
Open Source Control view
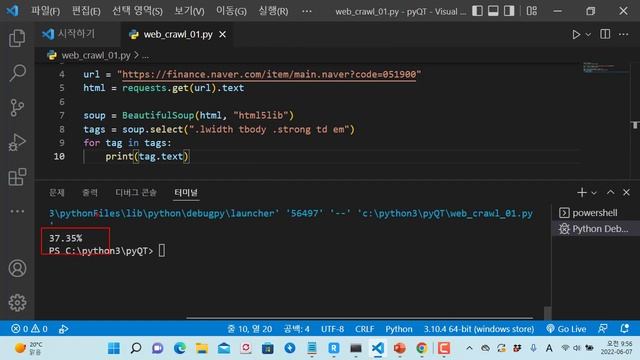(x=17, y=108)
